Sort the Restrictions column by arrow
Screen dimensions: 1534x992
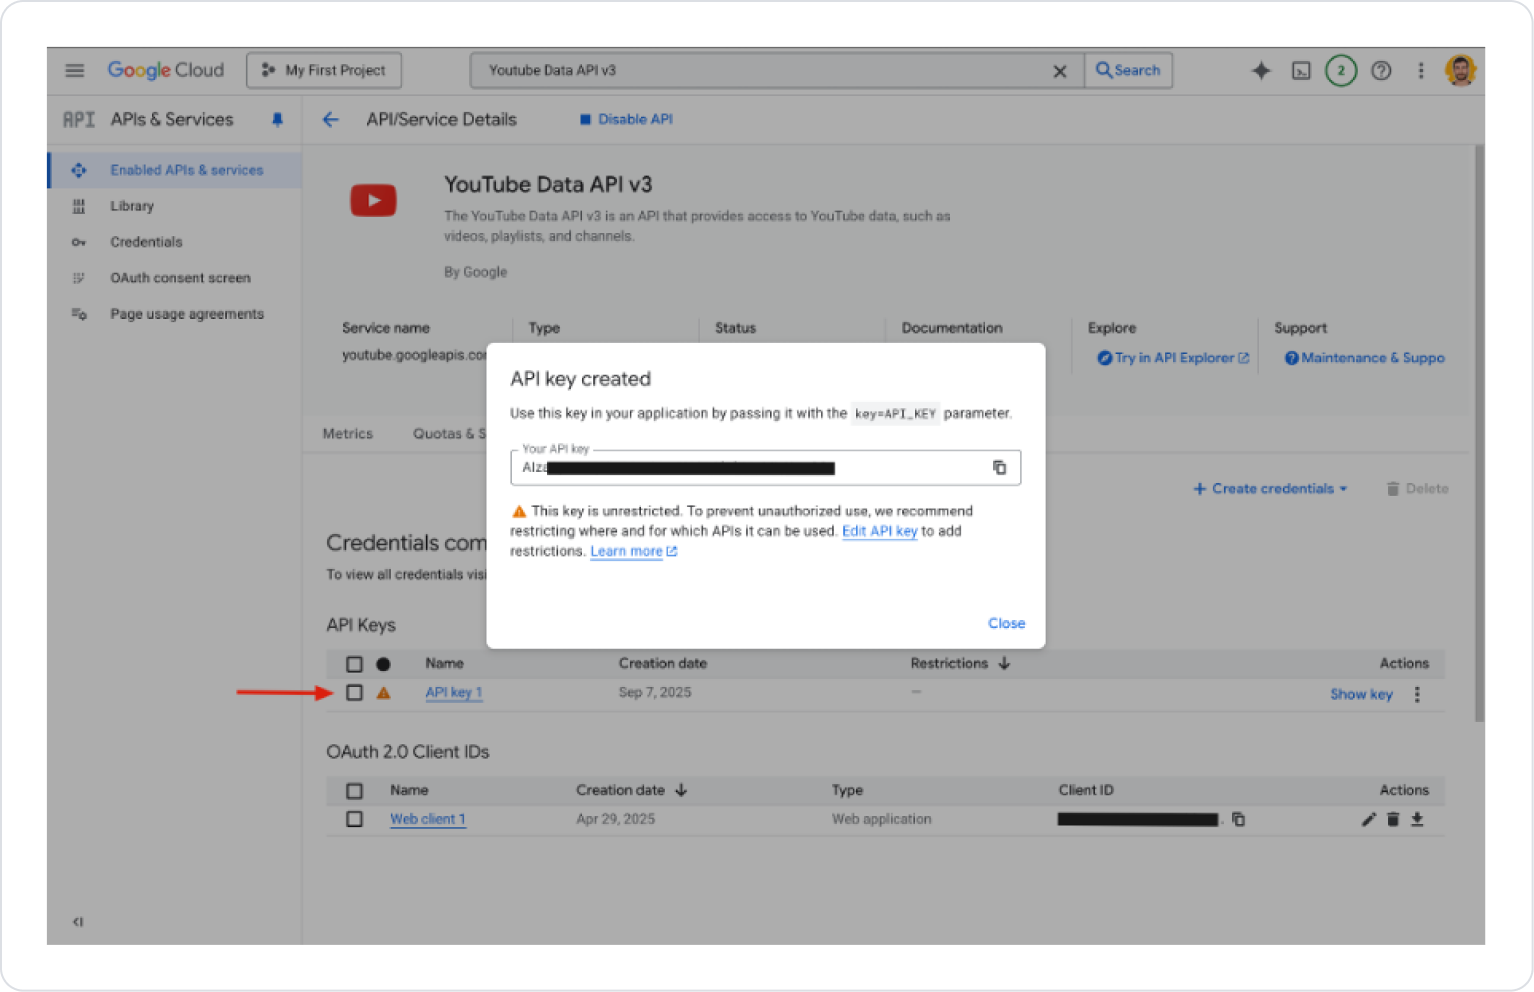[x=1004, y=663]
